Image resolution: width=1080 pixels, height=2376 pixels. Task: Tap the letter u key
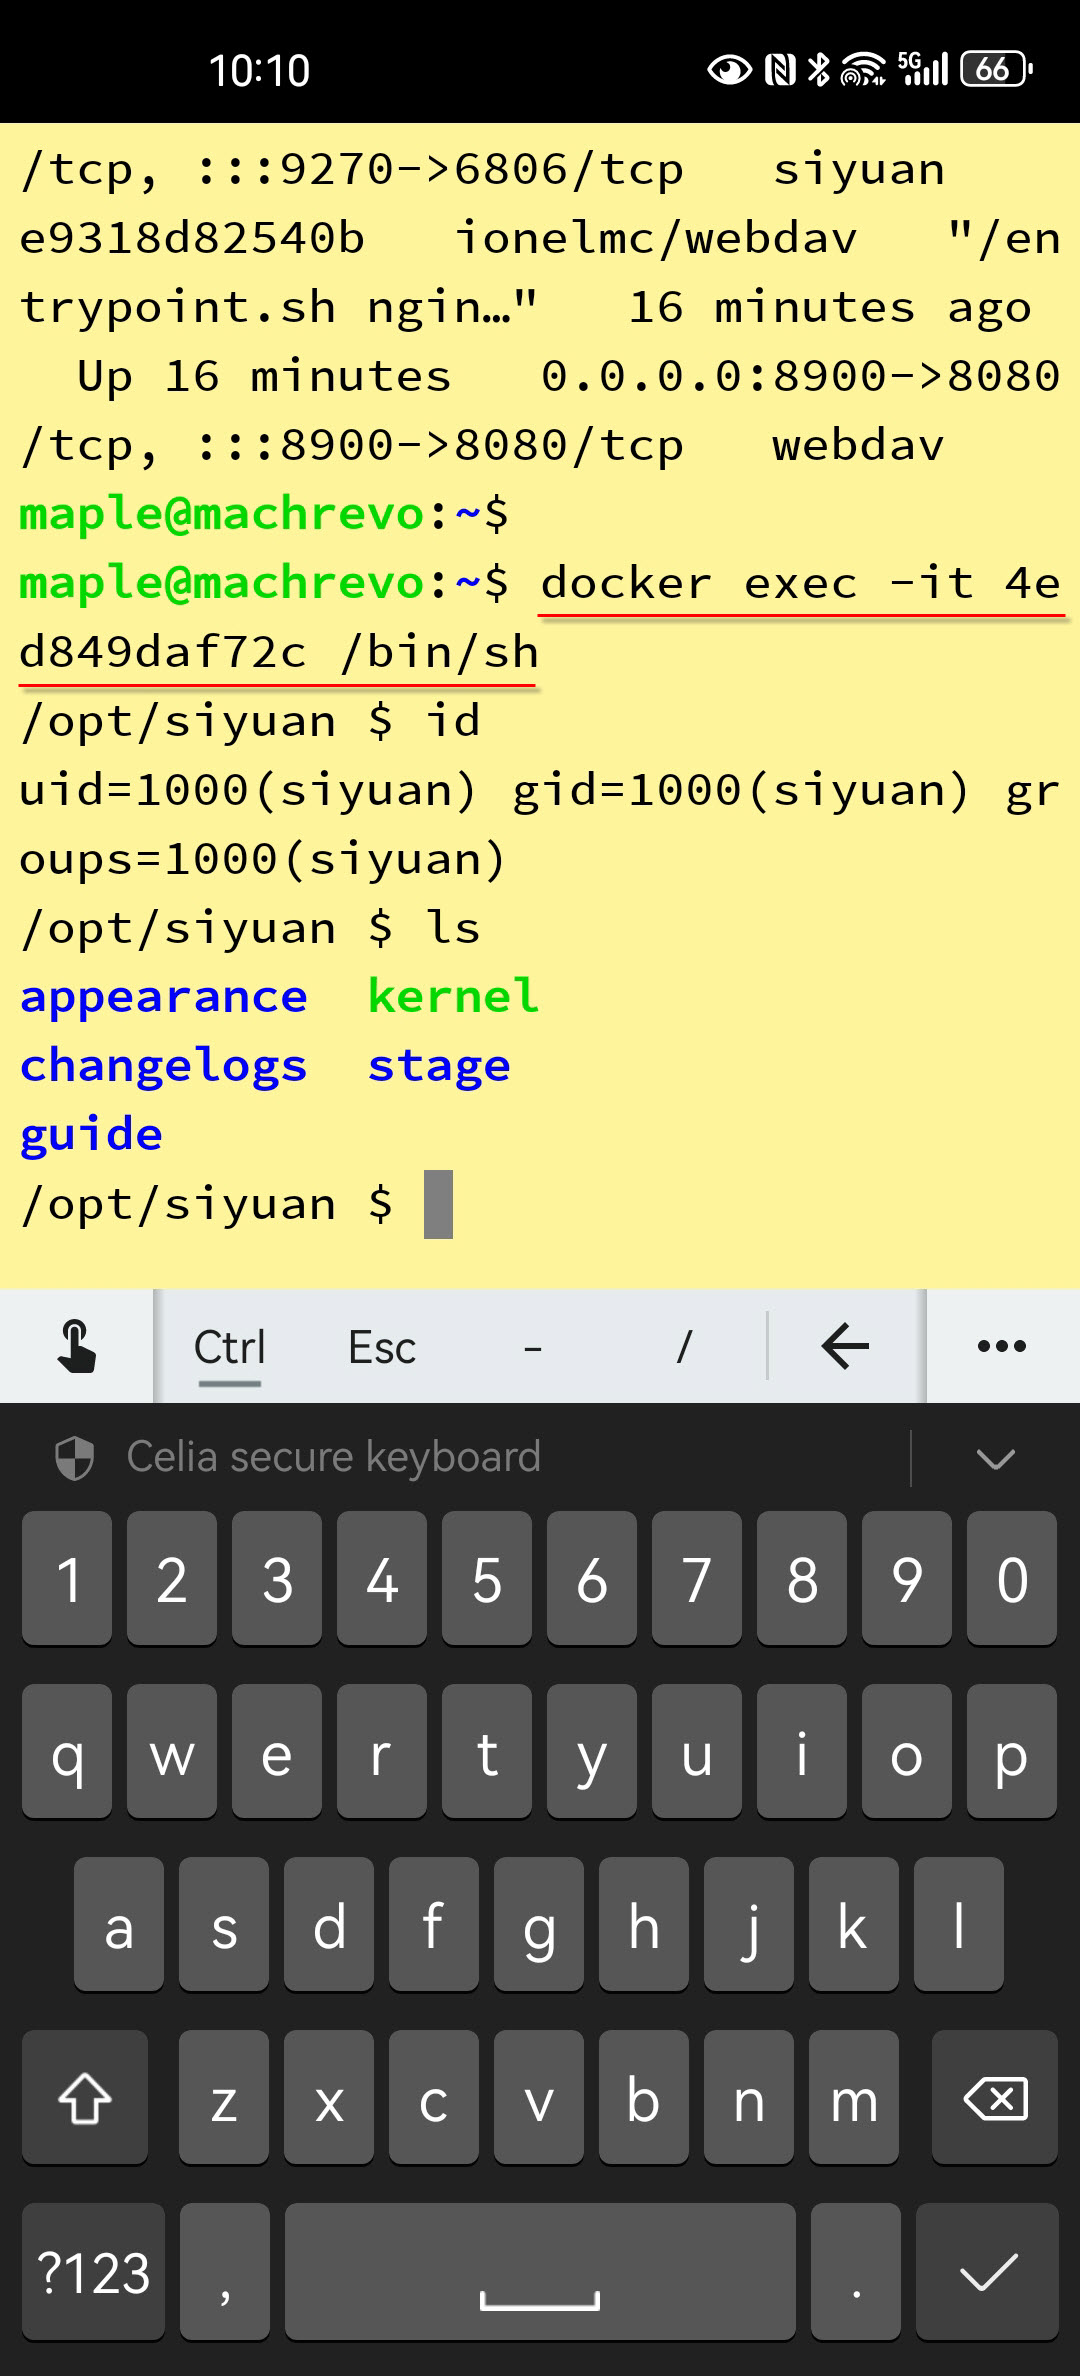pos(697,1751)
